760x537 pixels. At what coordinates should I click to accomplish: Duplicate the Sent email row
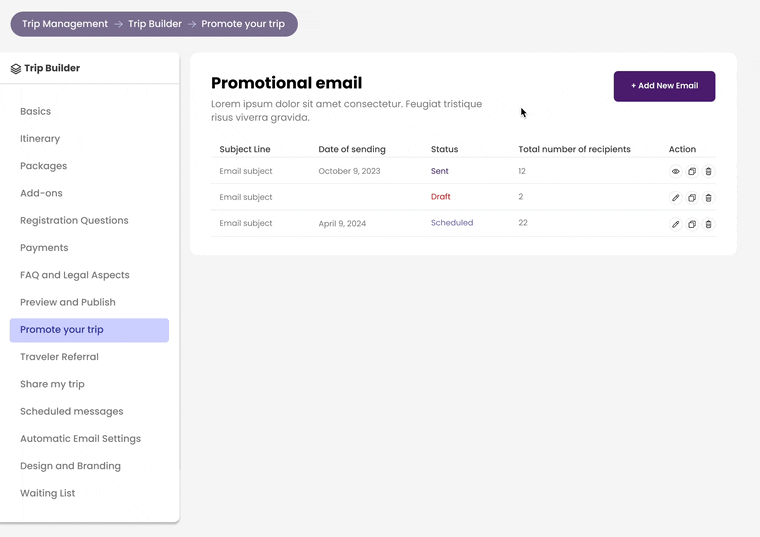tap(692, 172)
